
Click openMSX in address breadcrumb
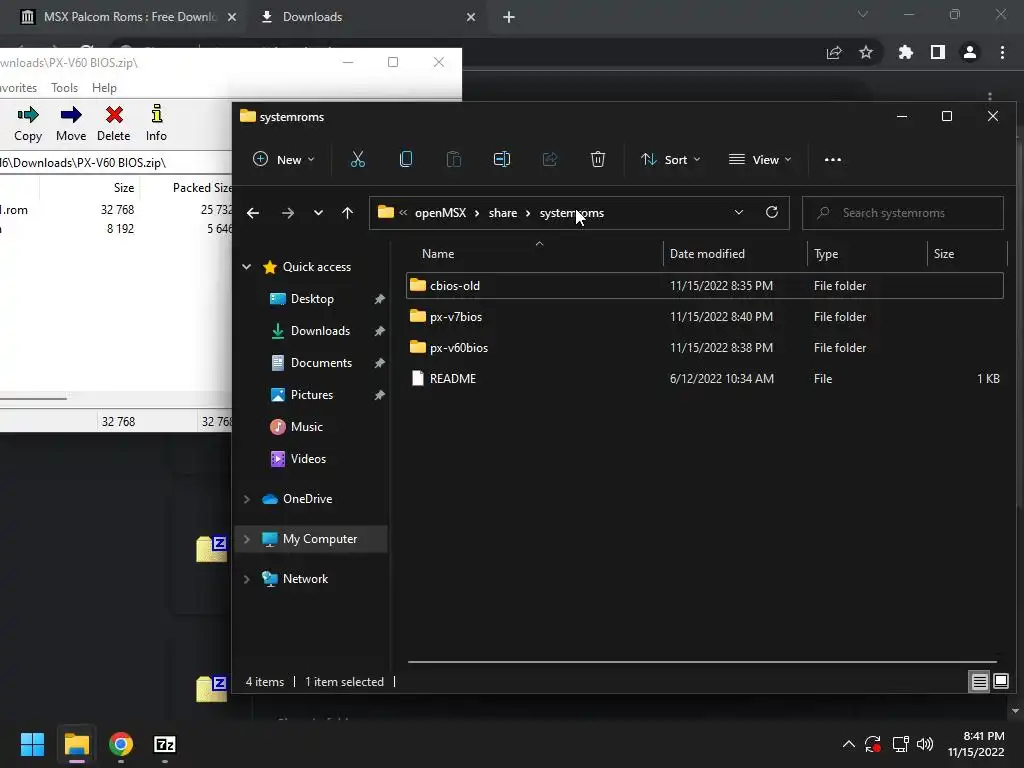tap(441, 213)
